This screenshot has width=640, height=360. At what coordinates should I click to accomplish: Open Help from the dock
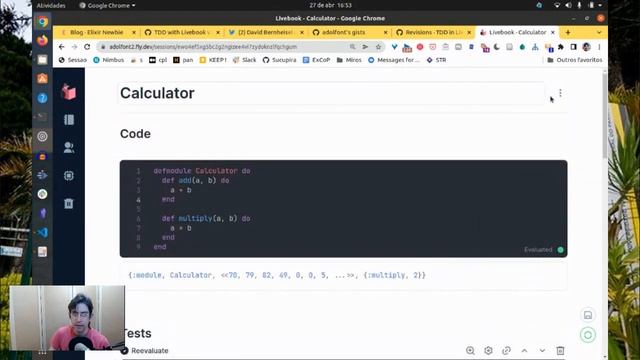point(42,98)
